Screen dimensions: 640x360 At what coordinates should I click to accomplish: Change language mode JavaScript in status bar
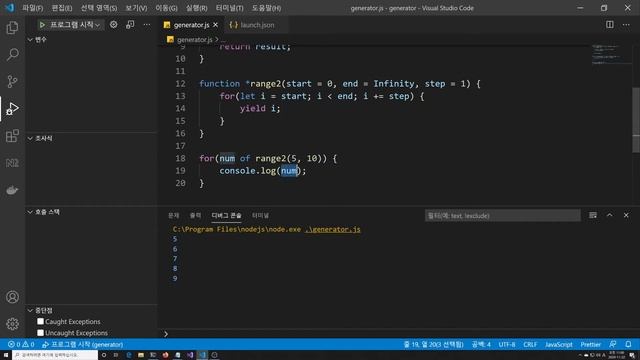click(558, 344)
